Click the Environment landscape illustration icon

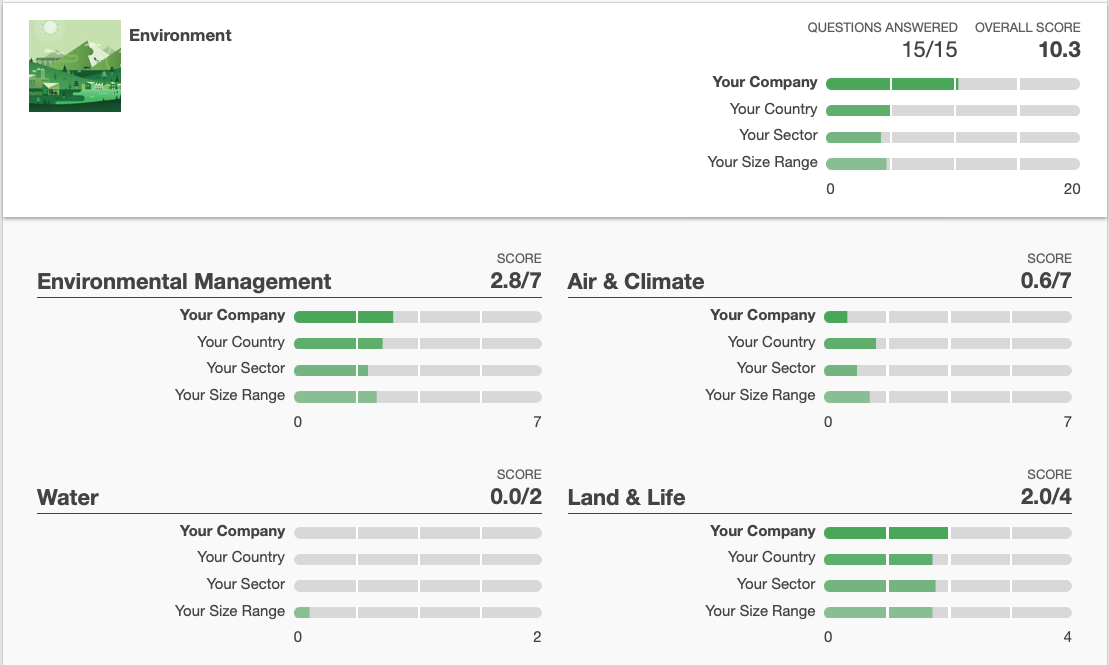click(75, 66)
